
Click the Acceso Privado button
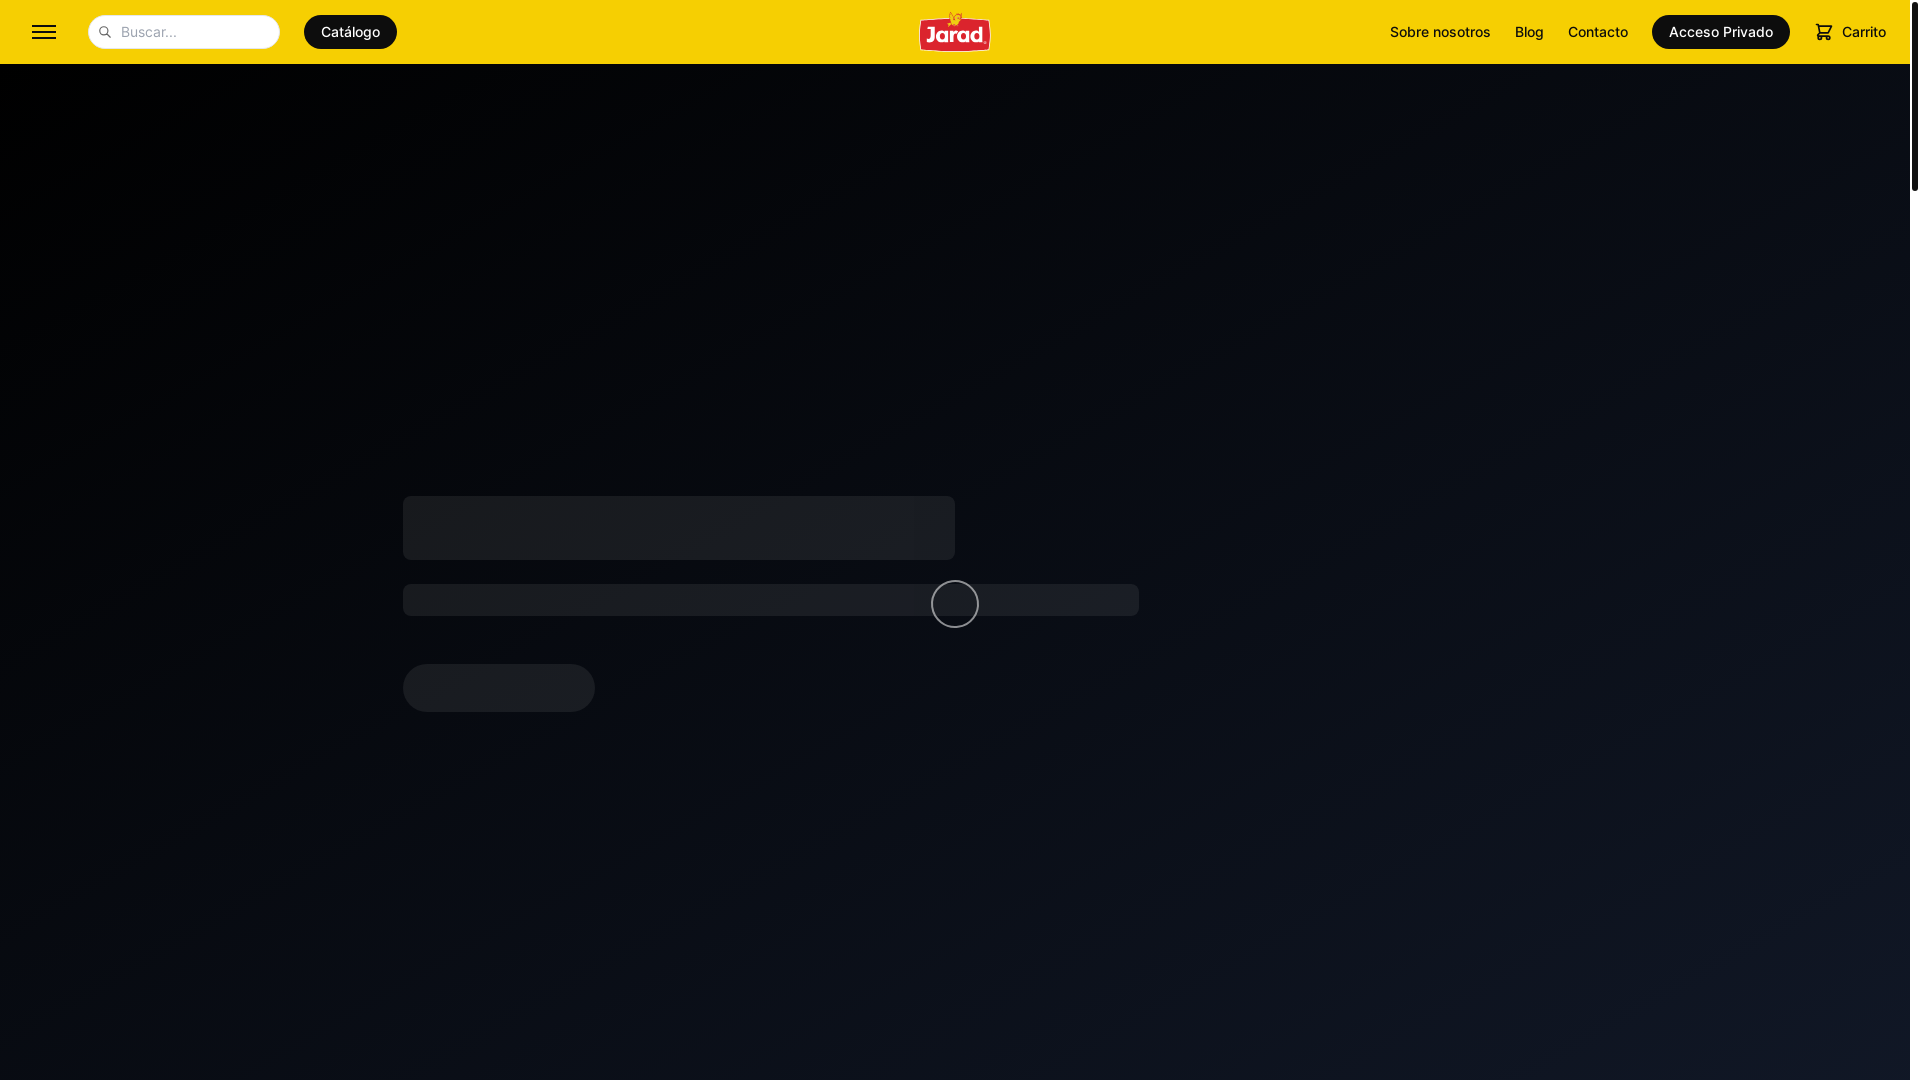tap(1721, 32)
